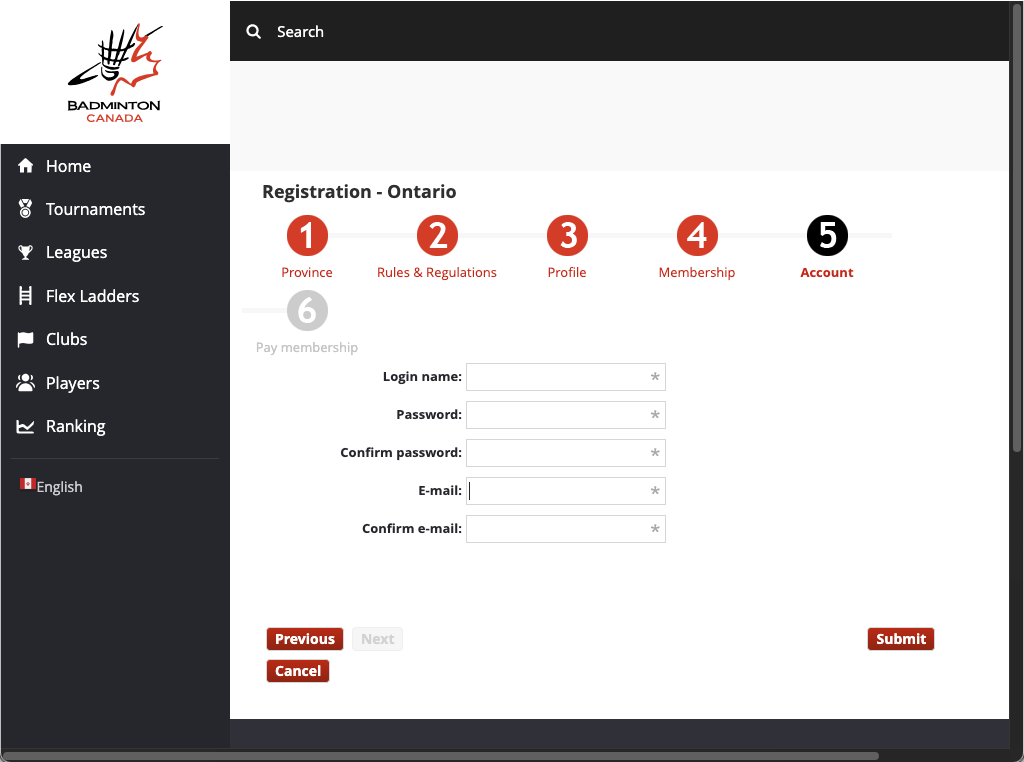Focus the Confirm e-mail input field
The width and height of the screenshot is (1024, 762).
click(x=566, y=529)
